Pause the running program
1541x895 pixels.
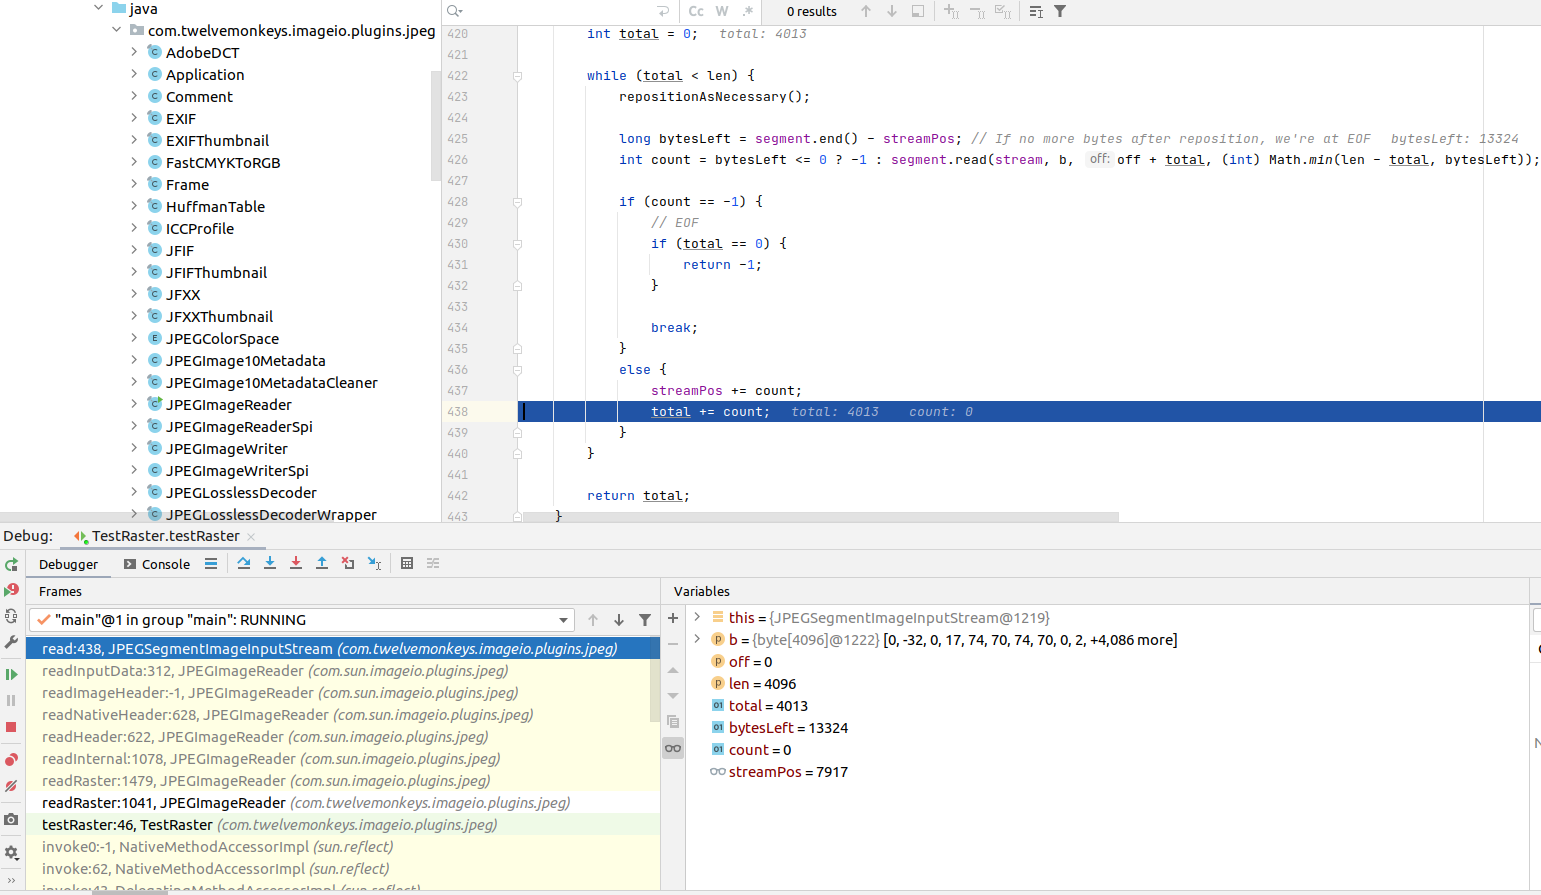[12, 700]
